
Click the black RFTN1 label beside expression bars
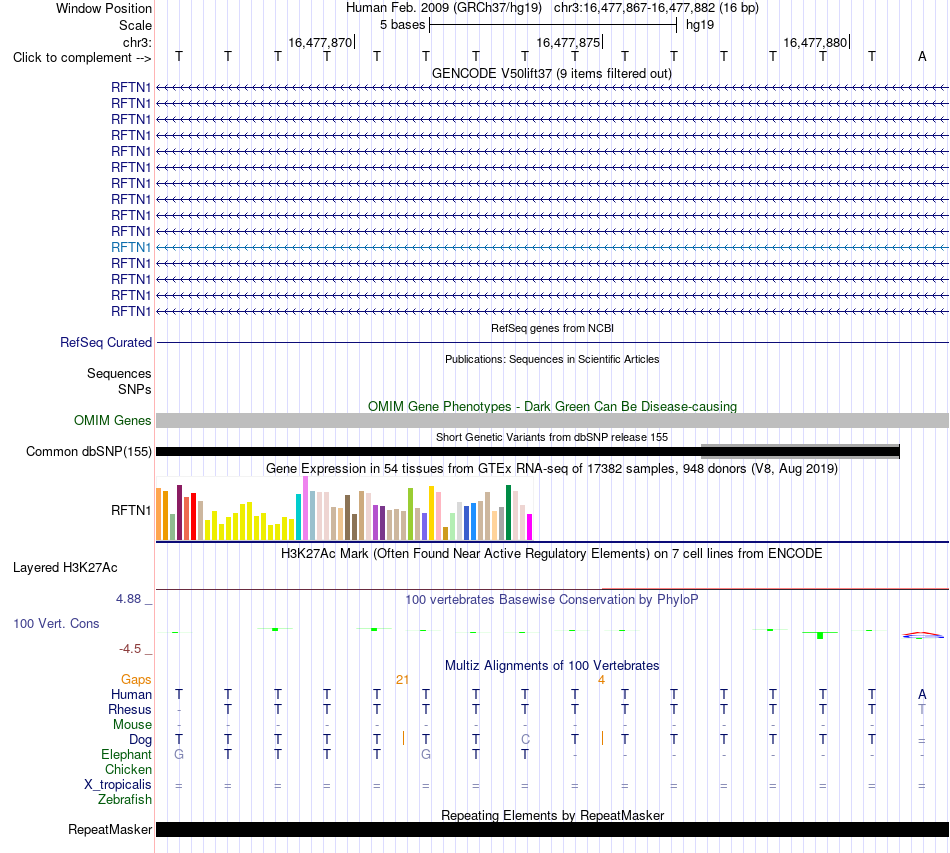[x=131, y=510]
